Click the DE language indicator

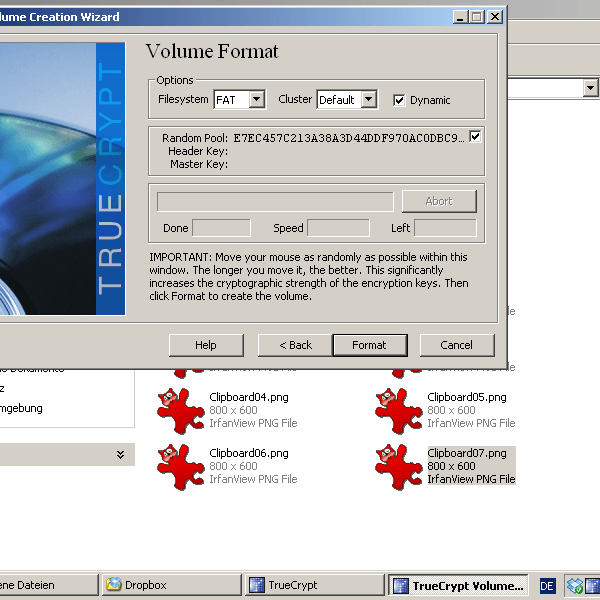(x=547, y=586)
